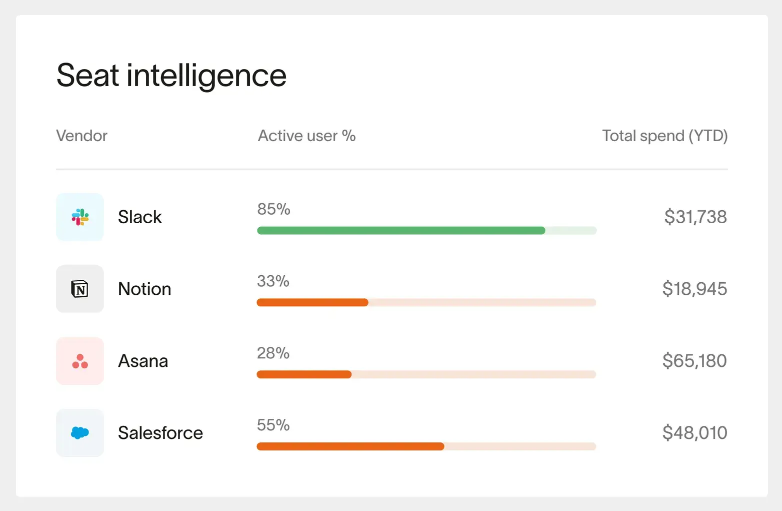Open the Notion vendor row
The image size is (782, 511).
pos(391,289)
